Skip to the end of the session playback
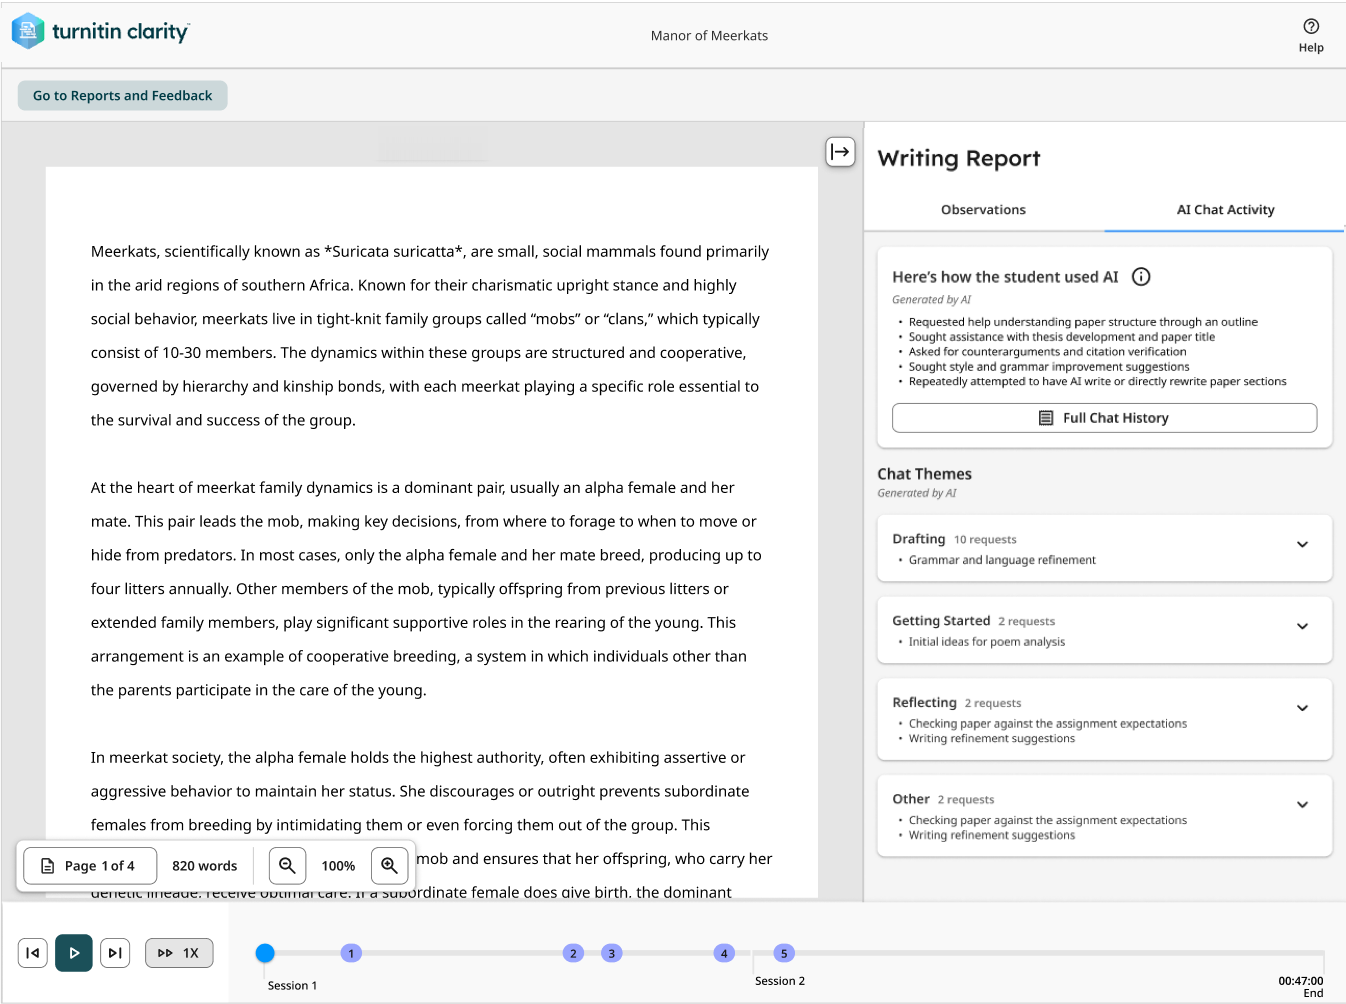The height and width of the screenshot is (1004, 1346). pos(115,952)
